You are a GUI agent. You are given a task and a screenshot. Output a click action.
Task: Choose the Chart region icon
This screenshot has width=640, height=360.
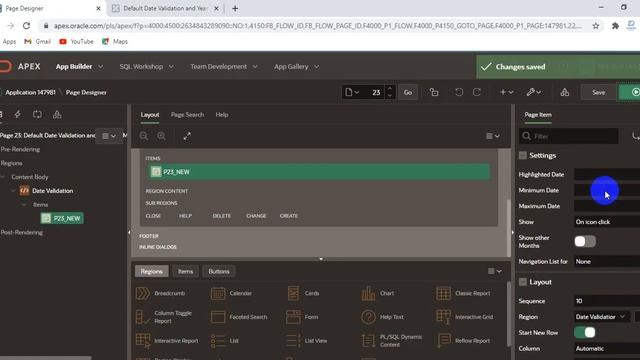point(368,293)
